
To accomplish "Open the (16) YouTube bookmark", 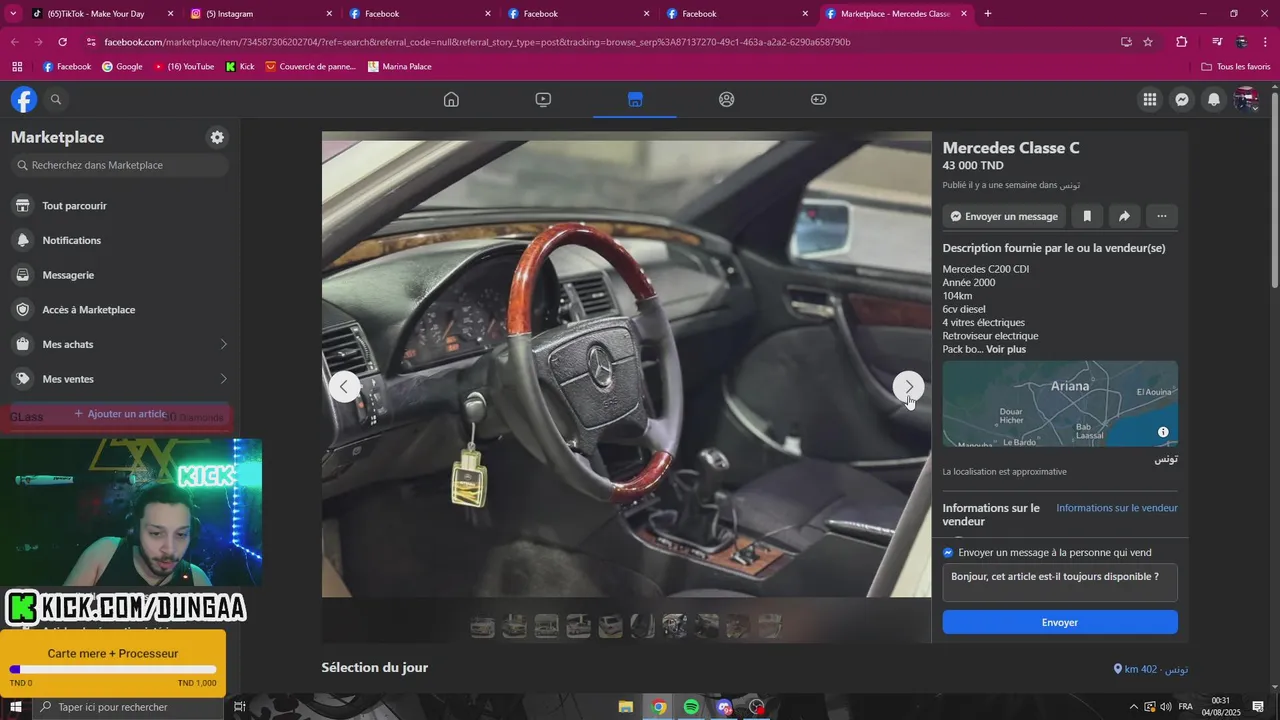I will (x=184, y=67).
